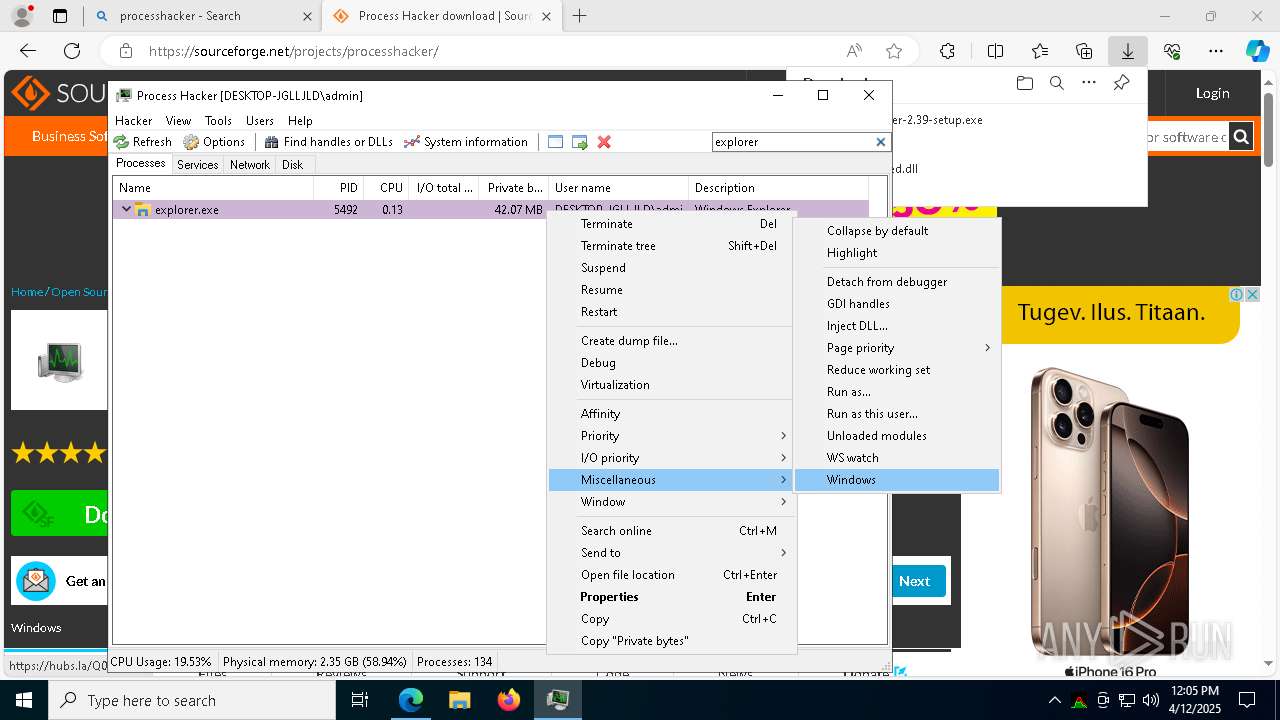
Task: Clear the explorer search filter
Action: (x=881, y=142)
